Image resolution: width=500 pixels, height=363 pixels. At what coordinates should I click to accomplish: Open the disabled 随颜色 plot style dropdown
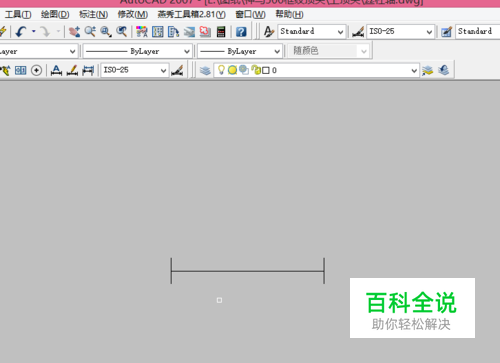(329, 51)
